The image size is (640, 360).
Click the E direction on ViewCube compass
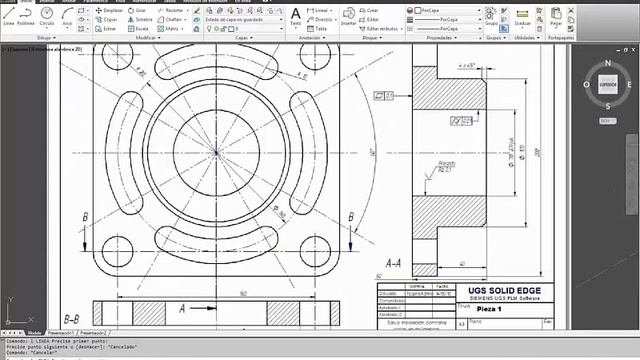tap(629, 84)
